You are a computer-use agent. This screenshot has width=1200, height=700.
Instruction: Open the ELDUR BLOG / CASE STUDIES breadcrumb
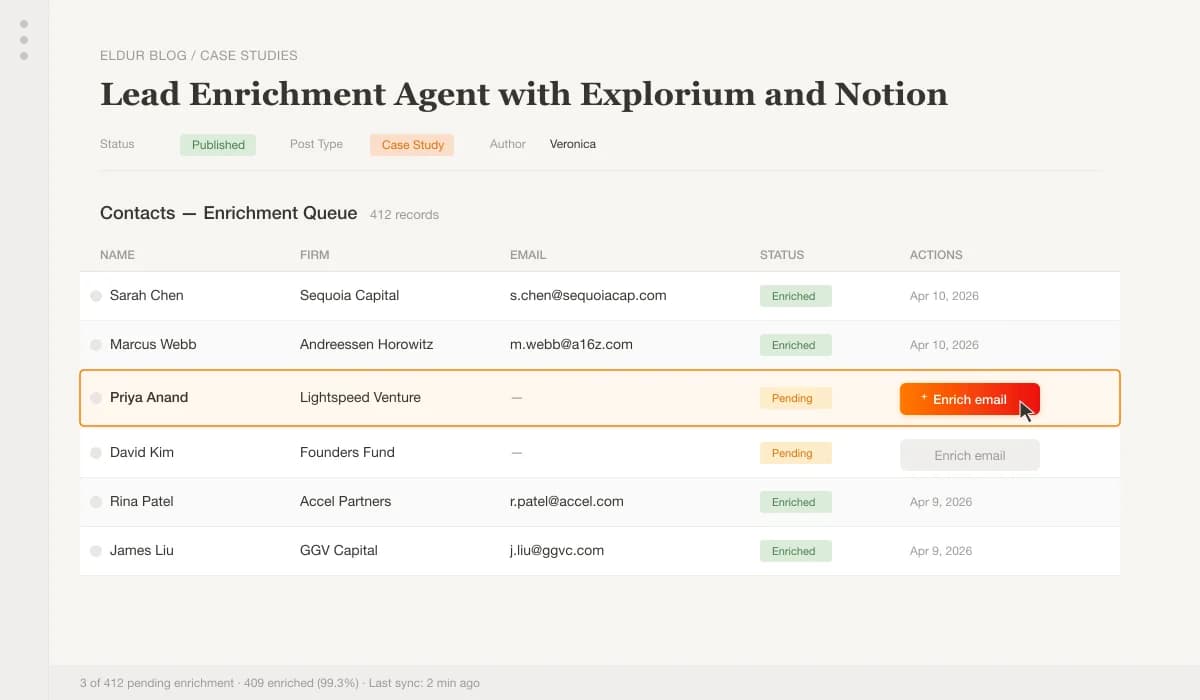pos(199,55)
